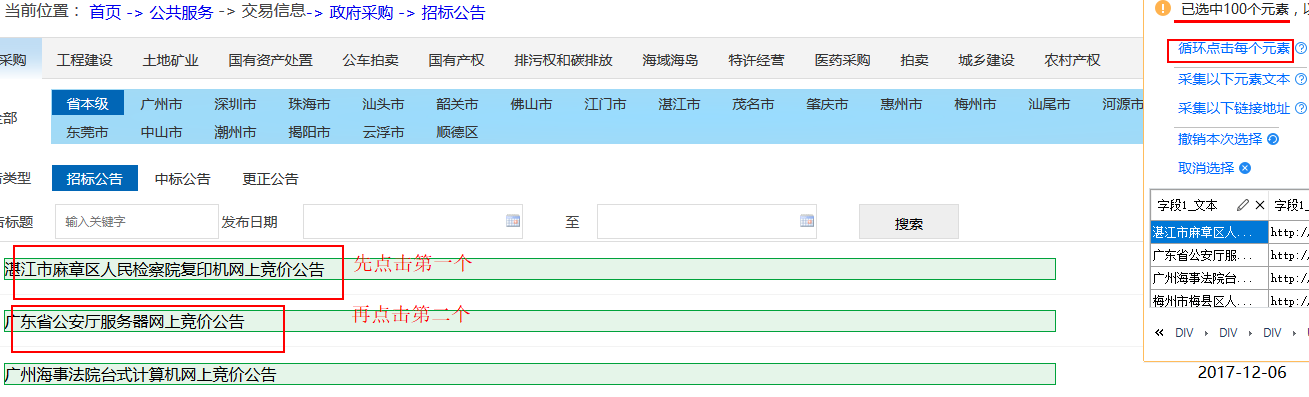The width and height of the screenshot is (1309, 397).
Task: Switch to 工程建设 category tab
Action: pyautogui.click(x=85, y=60)
